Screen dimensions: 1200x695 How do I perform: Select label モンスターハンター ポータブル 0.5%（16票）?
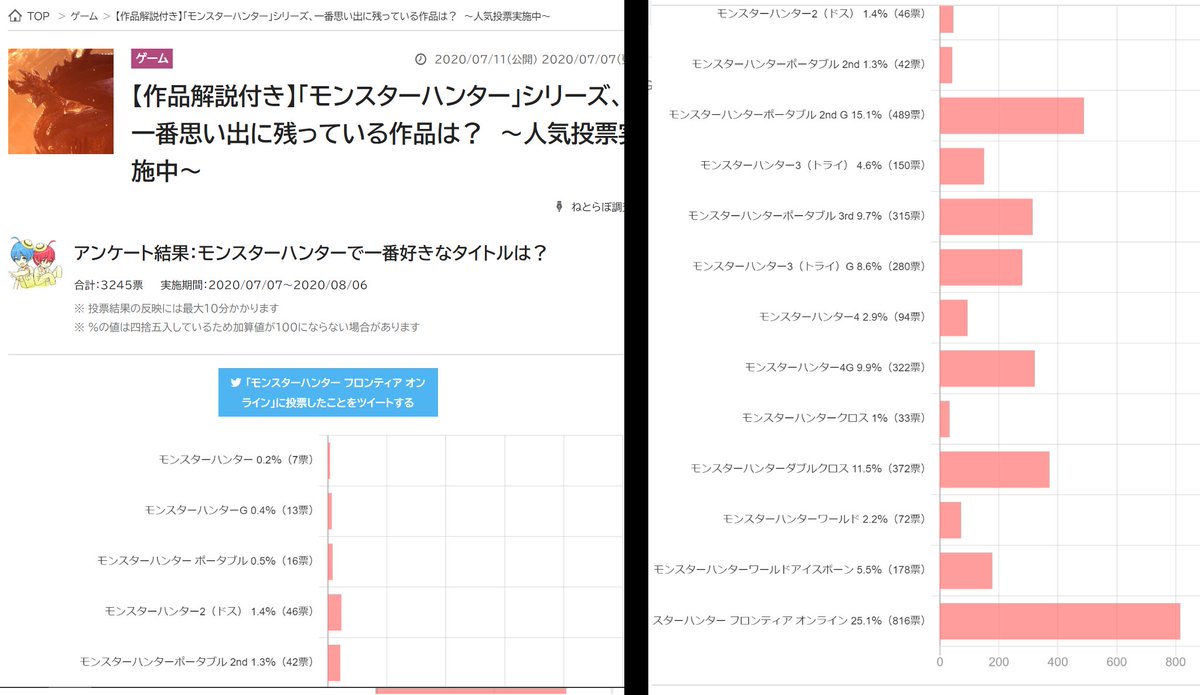207,560
